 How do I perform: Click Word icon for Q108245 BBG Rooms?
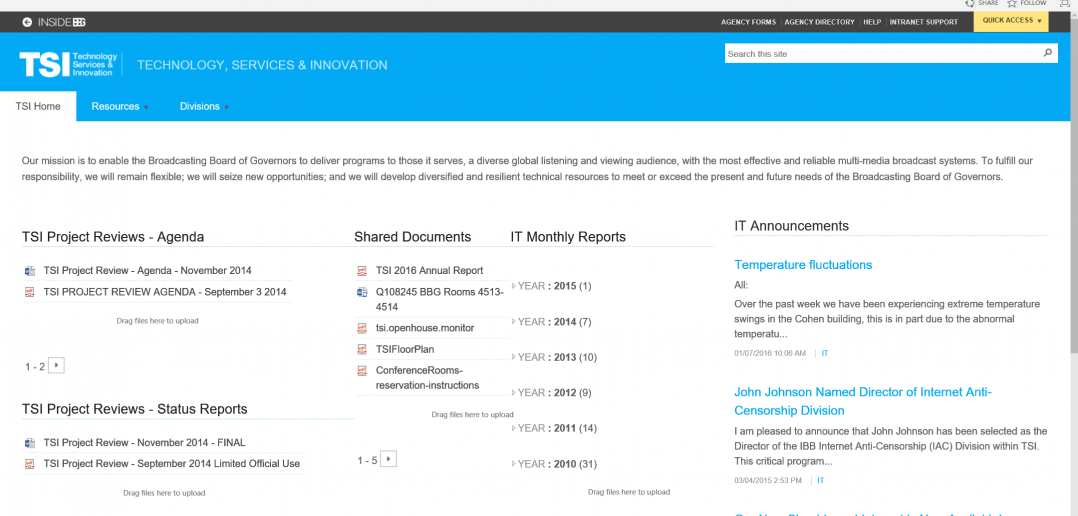coord(362,292)
